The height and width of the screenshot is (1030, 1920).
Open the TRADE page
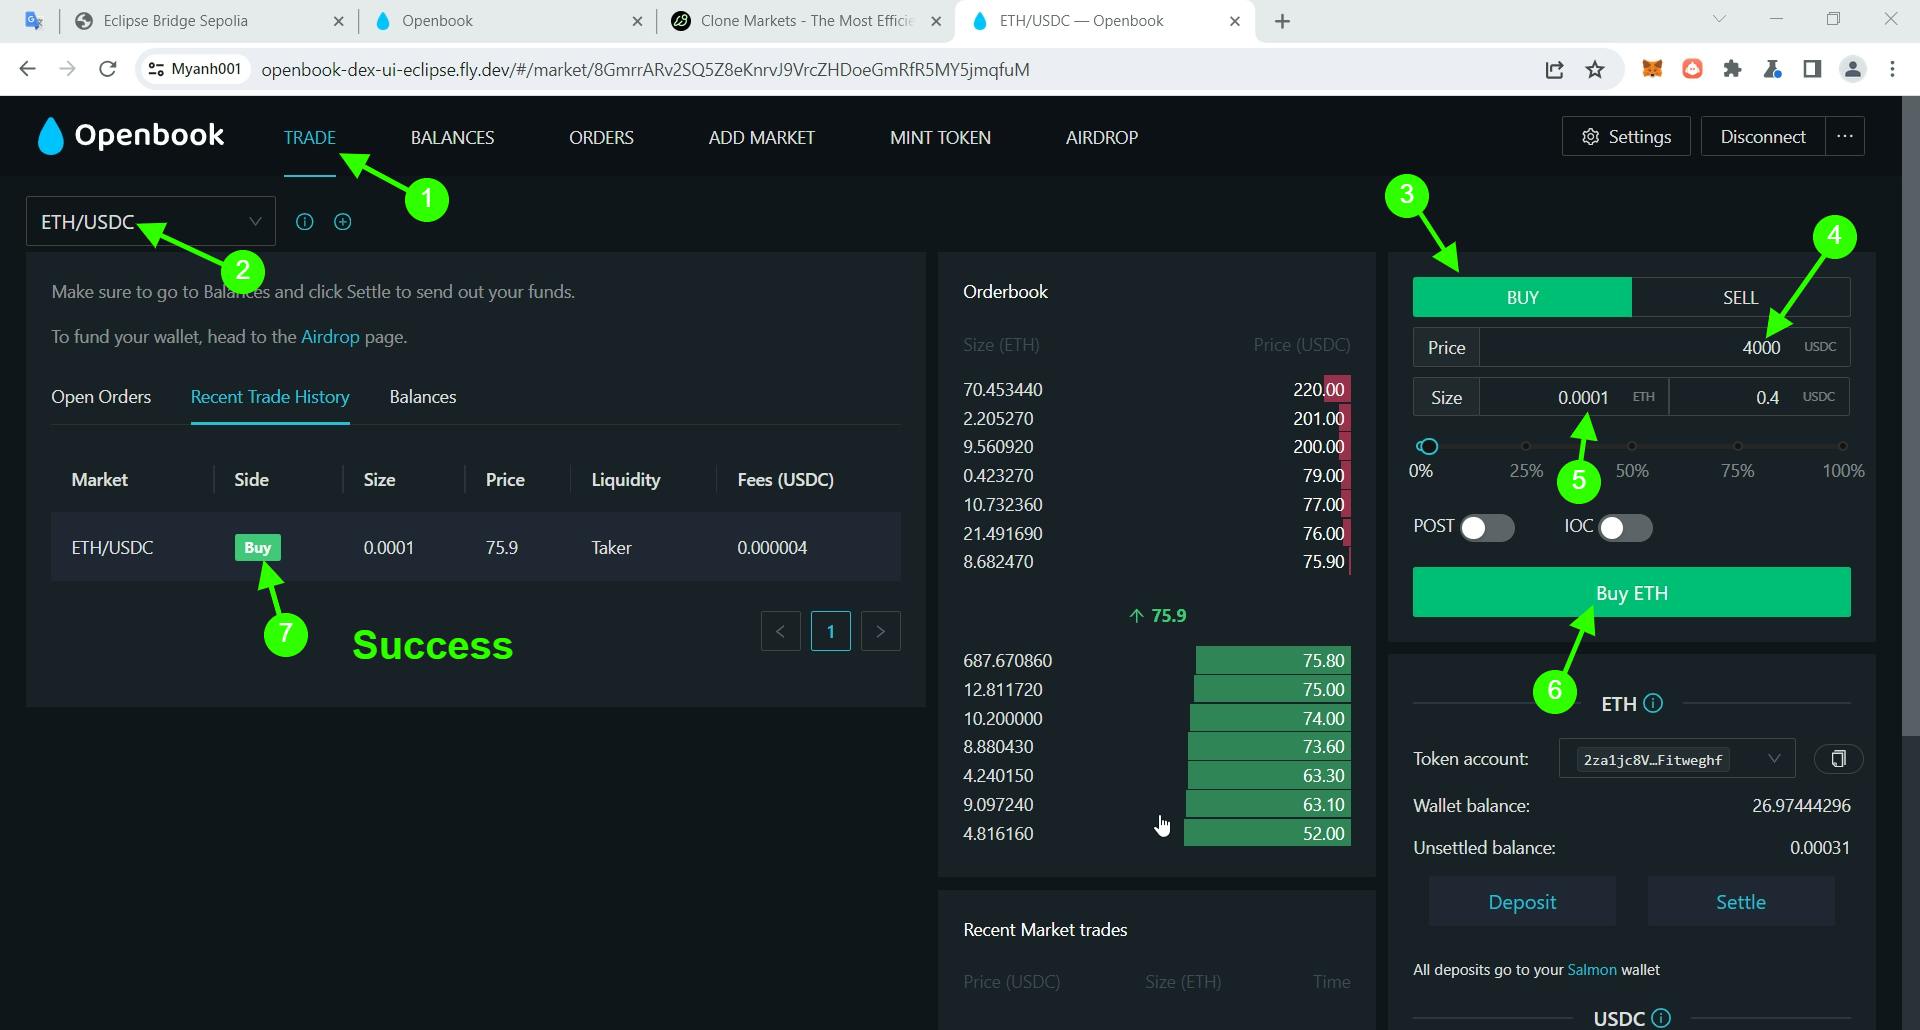click(x=309, y=137)
